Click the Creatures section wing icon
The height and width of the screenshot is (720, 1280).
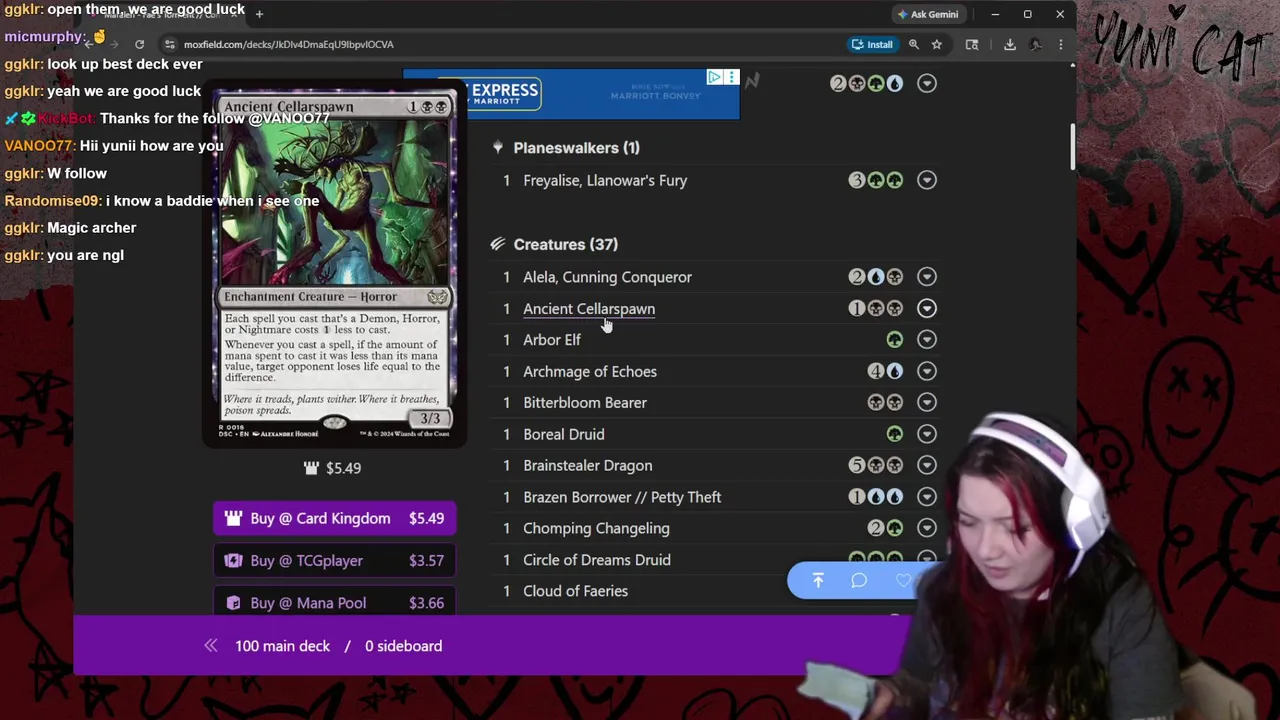tap(497, 244)
